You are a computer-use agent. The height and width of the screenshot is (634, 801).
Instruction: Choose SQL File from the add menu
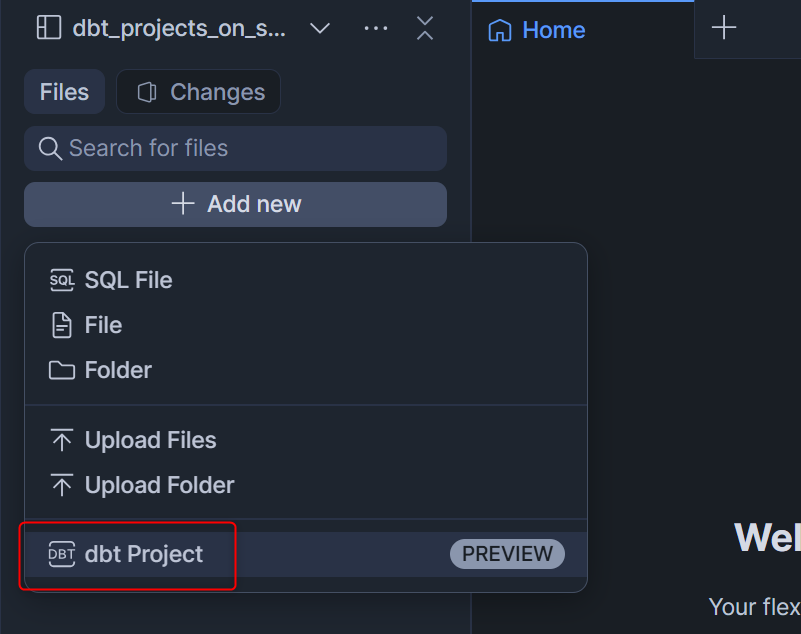pos(128,280)
